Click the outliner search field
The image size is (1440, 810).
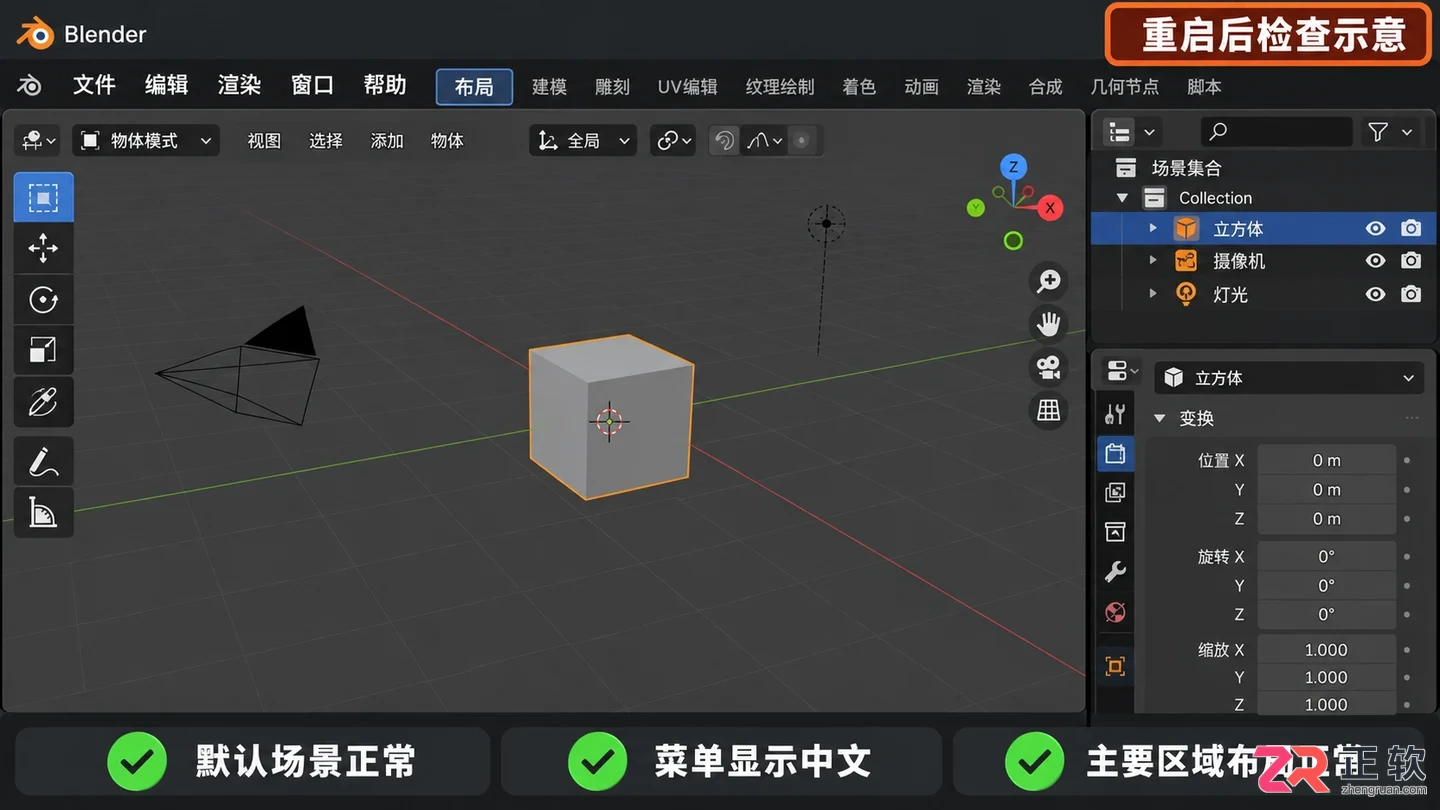(1275, 132)
